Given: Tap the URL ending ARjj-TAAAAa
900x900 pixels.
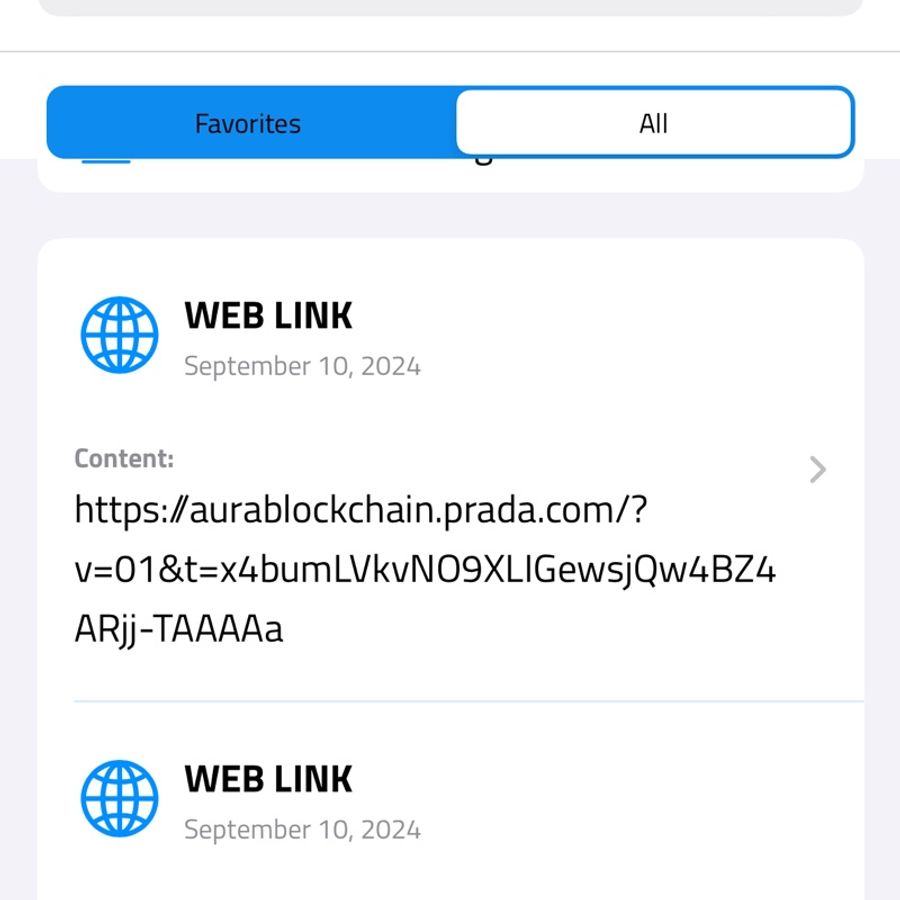Looking at the screenshot, I should coord(179,630).
